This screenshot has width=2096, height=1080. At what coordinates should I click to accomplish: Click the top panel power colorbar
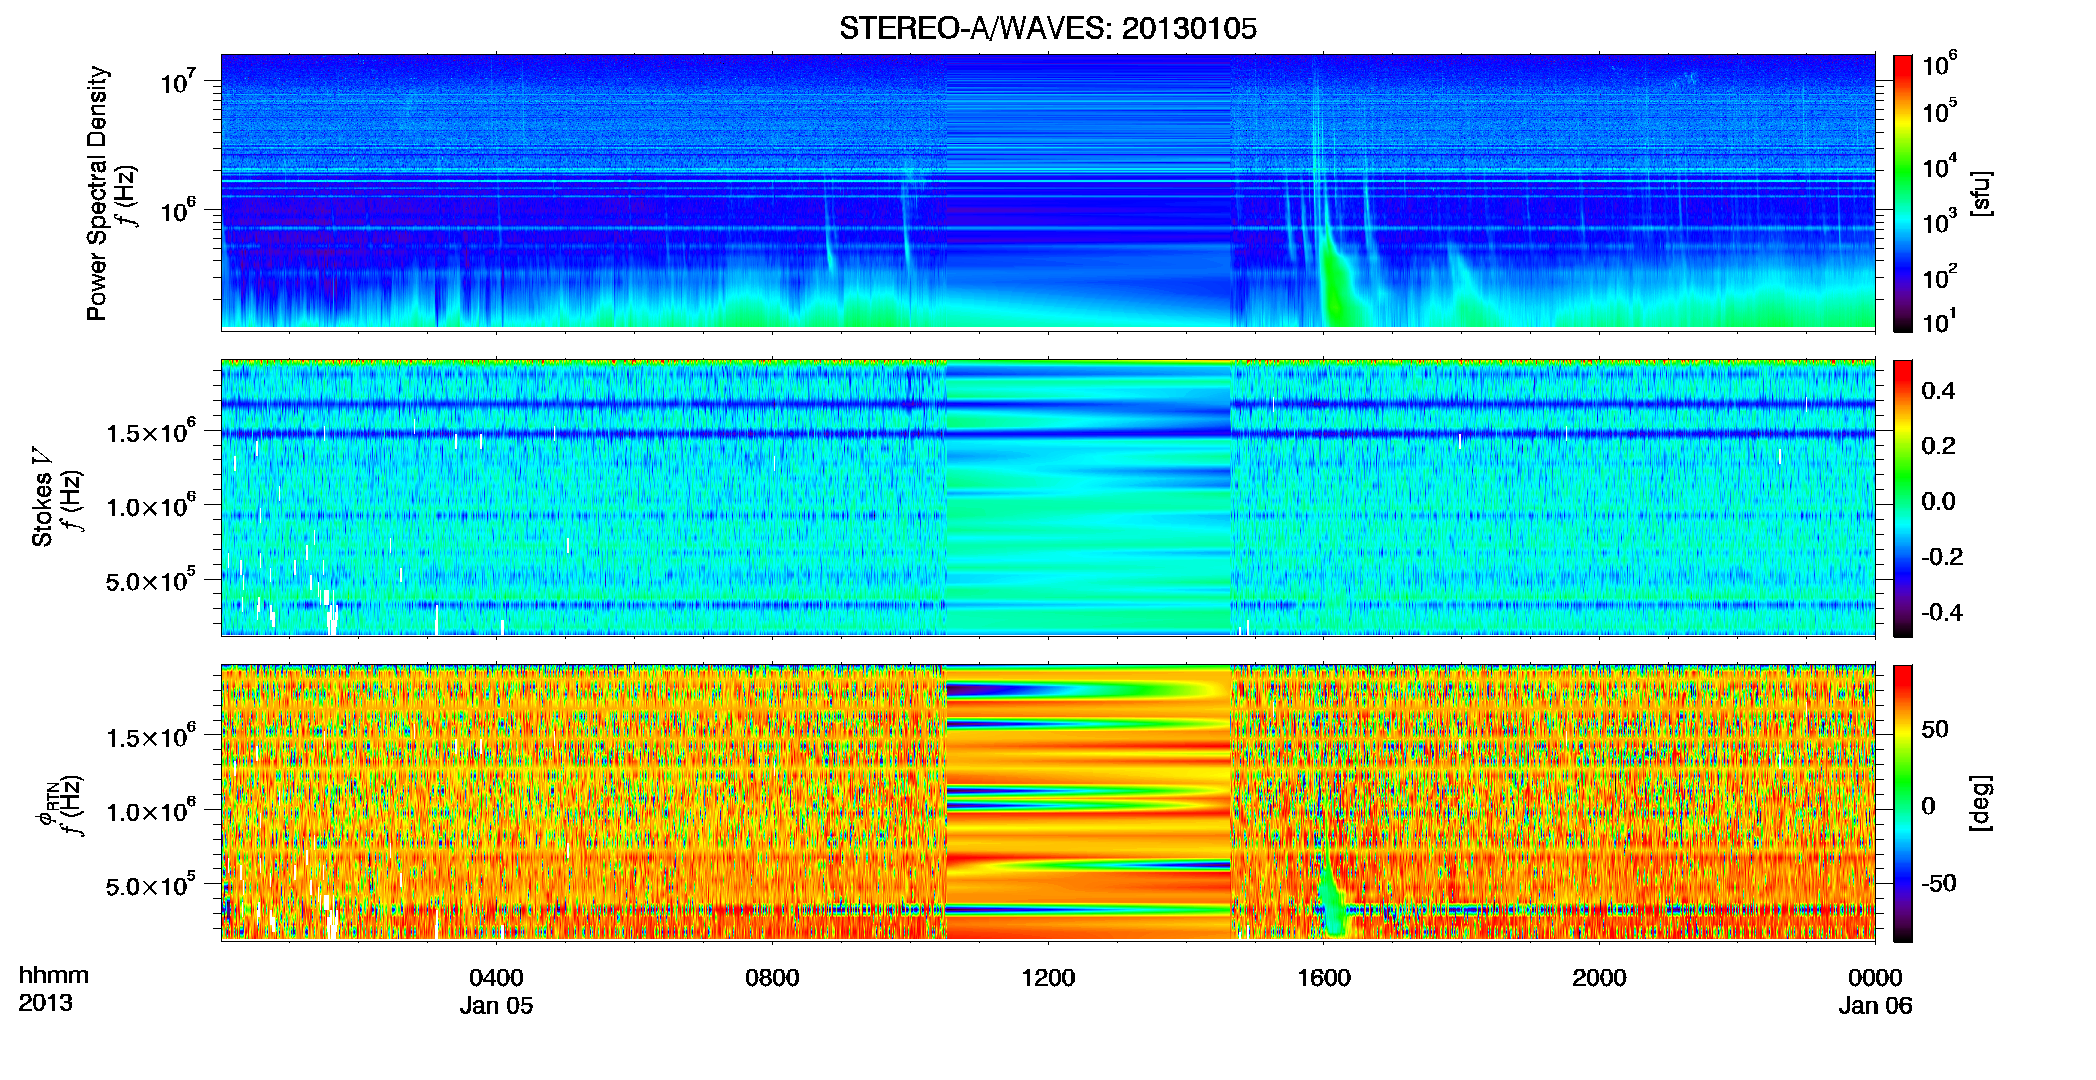tap(1903, 193)
